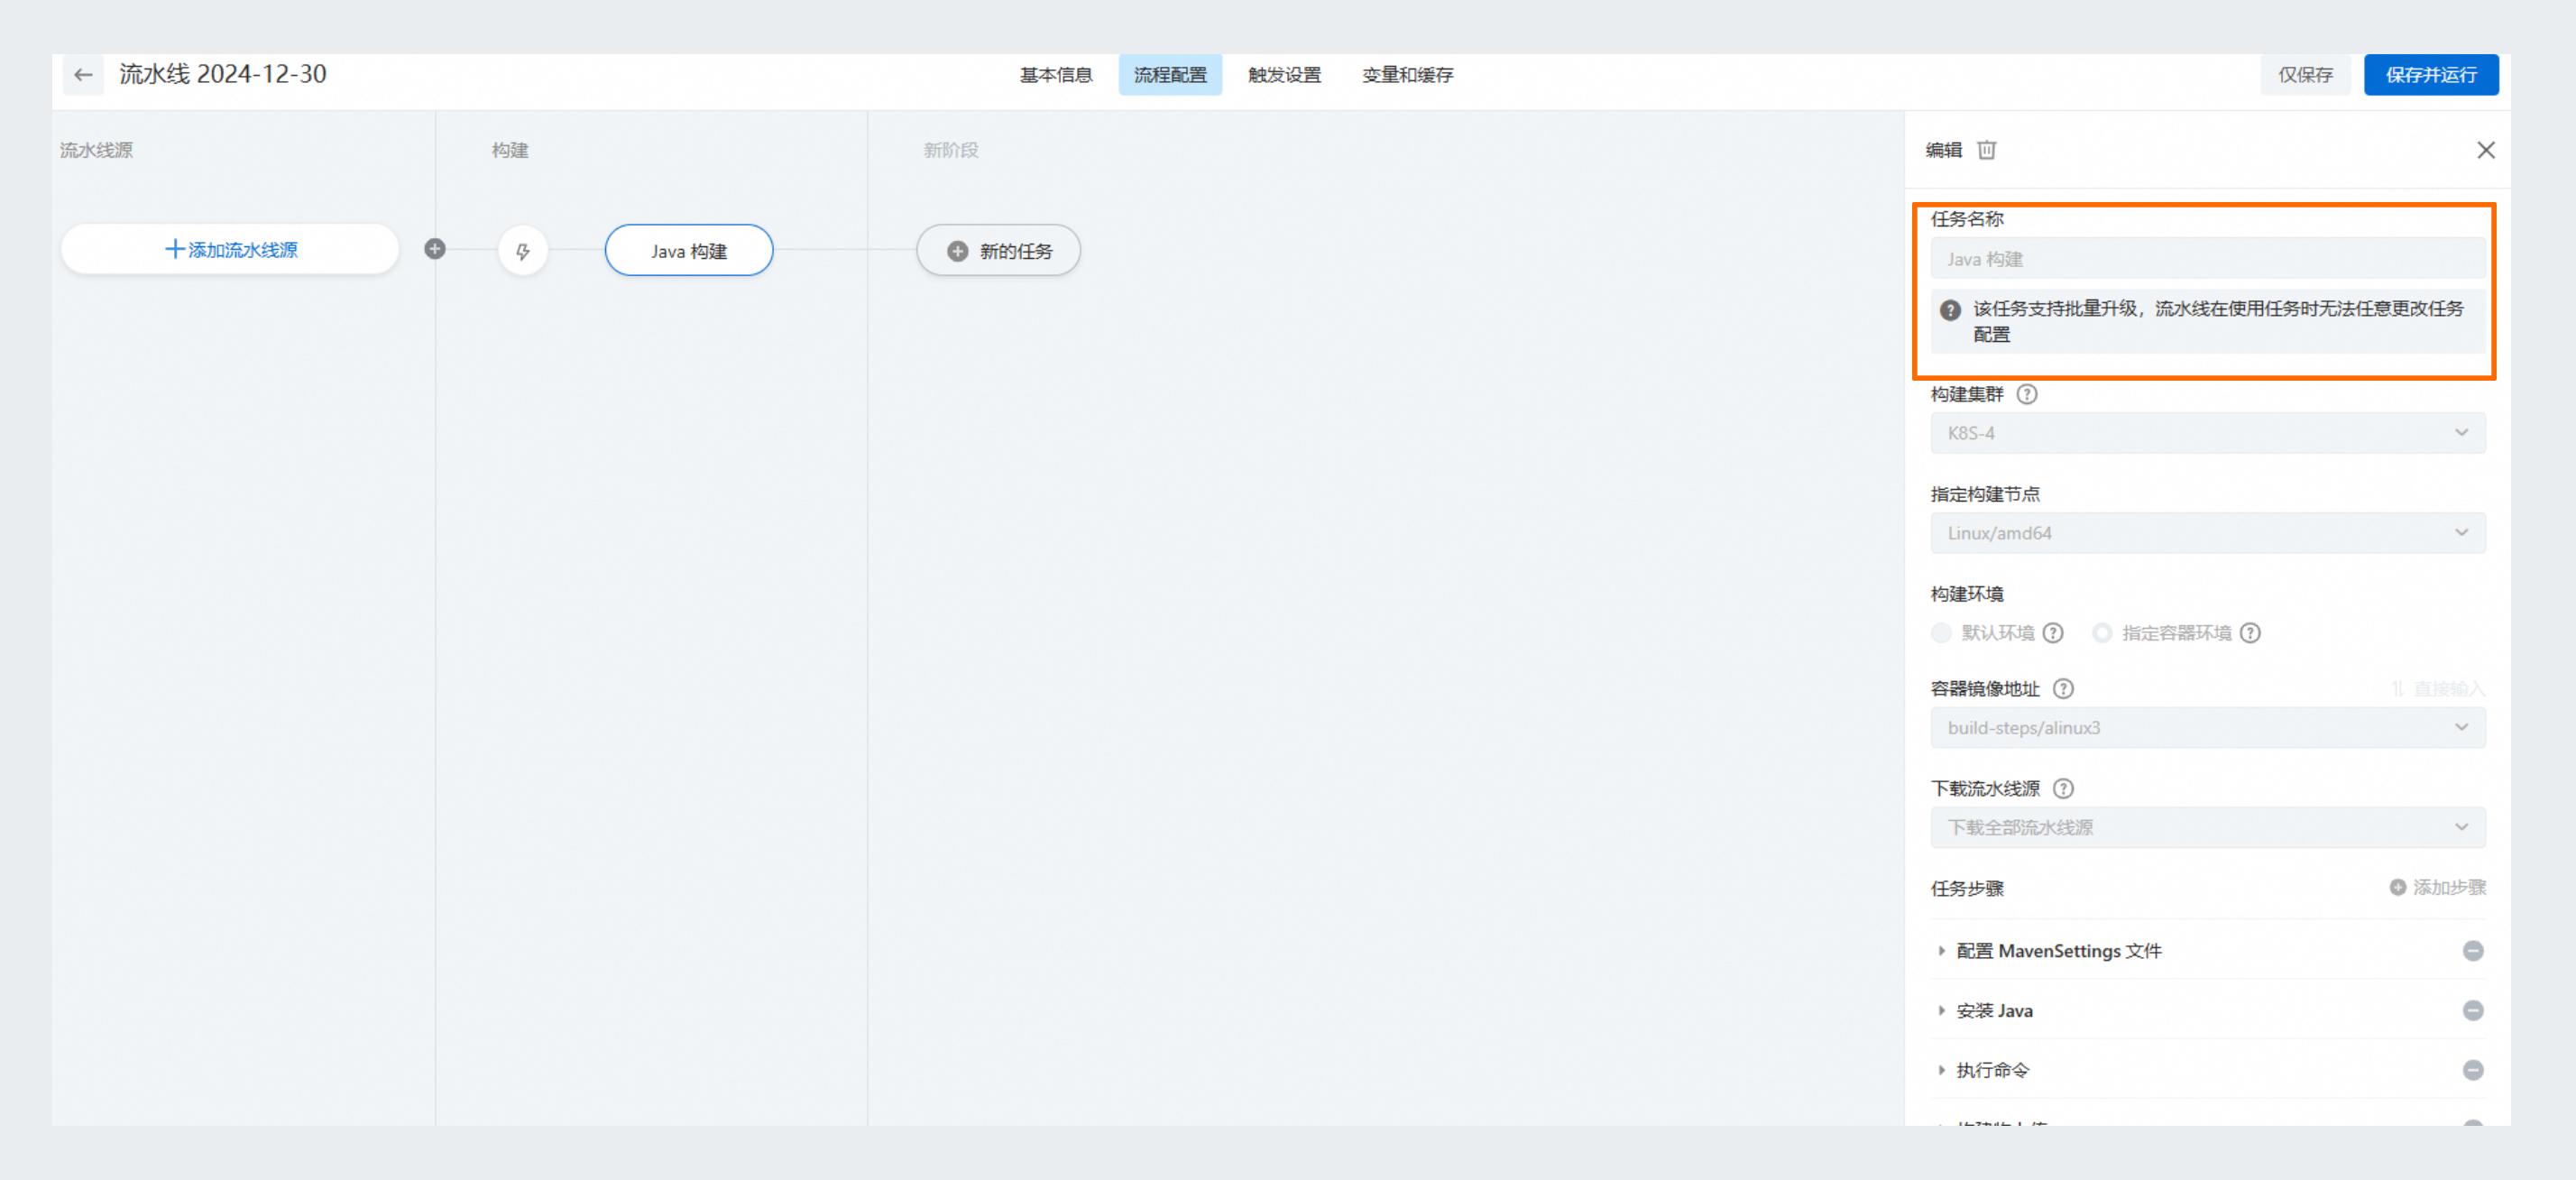Remove the 执行命令 step
The height and width of the screenshot is (1180, 2576).
click(x=2472, y=1071)
